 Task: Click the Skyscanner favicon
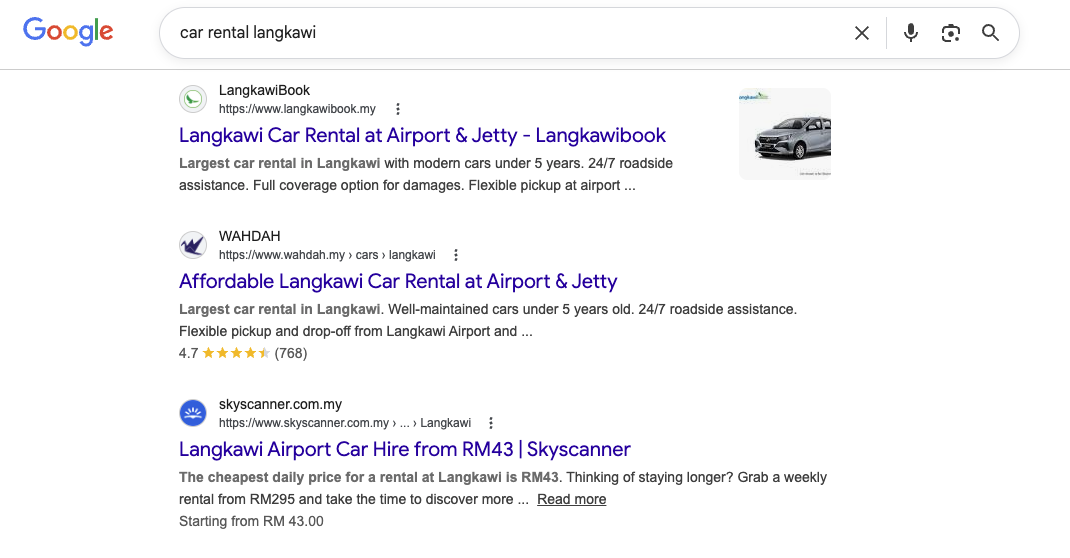click(x=193, y=413)
